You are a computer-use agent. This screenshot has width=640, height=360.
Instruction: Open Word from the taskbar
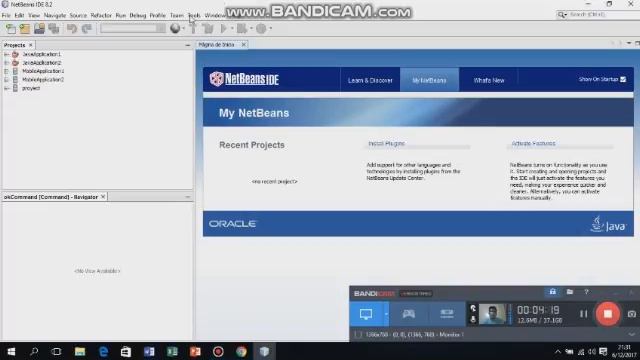[x=149, y=351]
